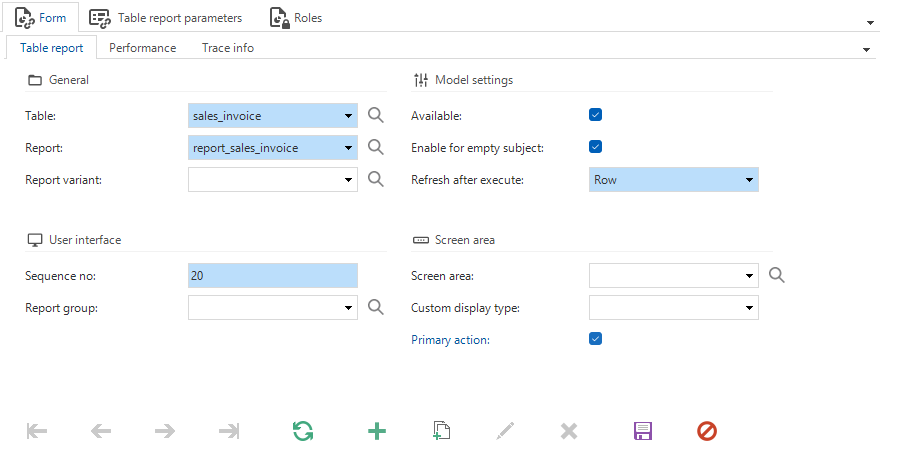897x465 pixels.
Task: Open lookup for Screen area field
Action: point(776,275)
